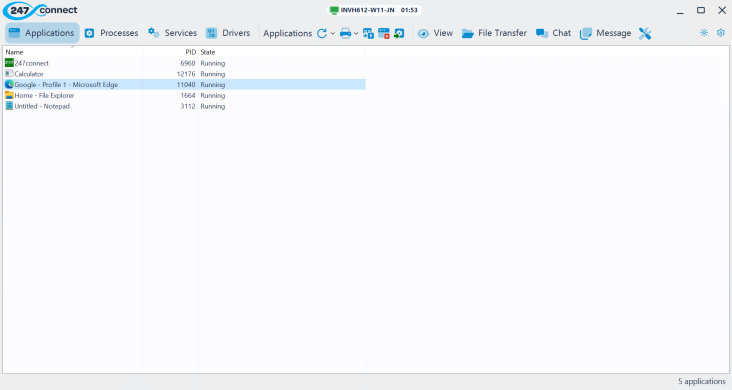The height and width of the screenshot is (390, 732).
Task: Click the close application icon with red square
Action: click(384, 33)
